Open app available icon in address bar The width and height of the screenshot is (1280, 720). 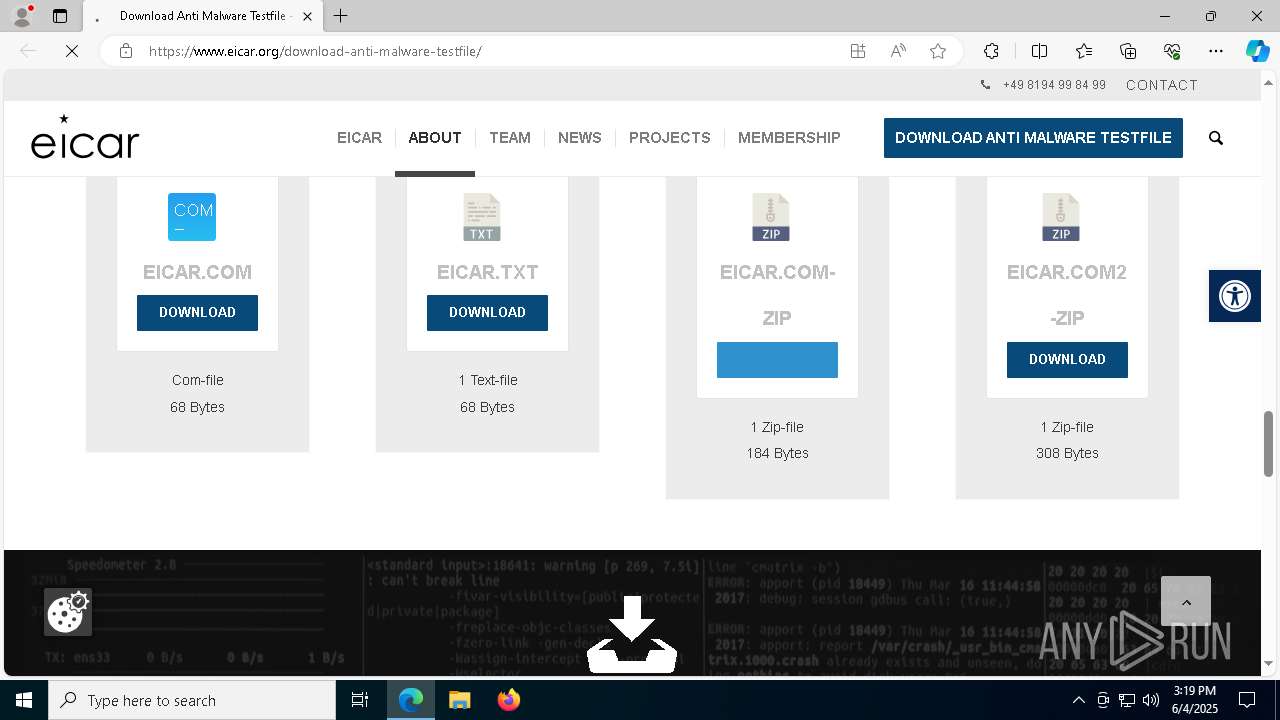tap(858, 51)
